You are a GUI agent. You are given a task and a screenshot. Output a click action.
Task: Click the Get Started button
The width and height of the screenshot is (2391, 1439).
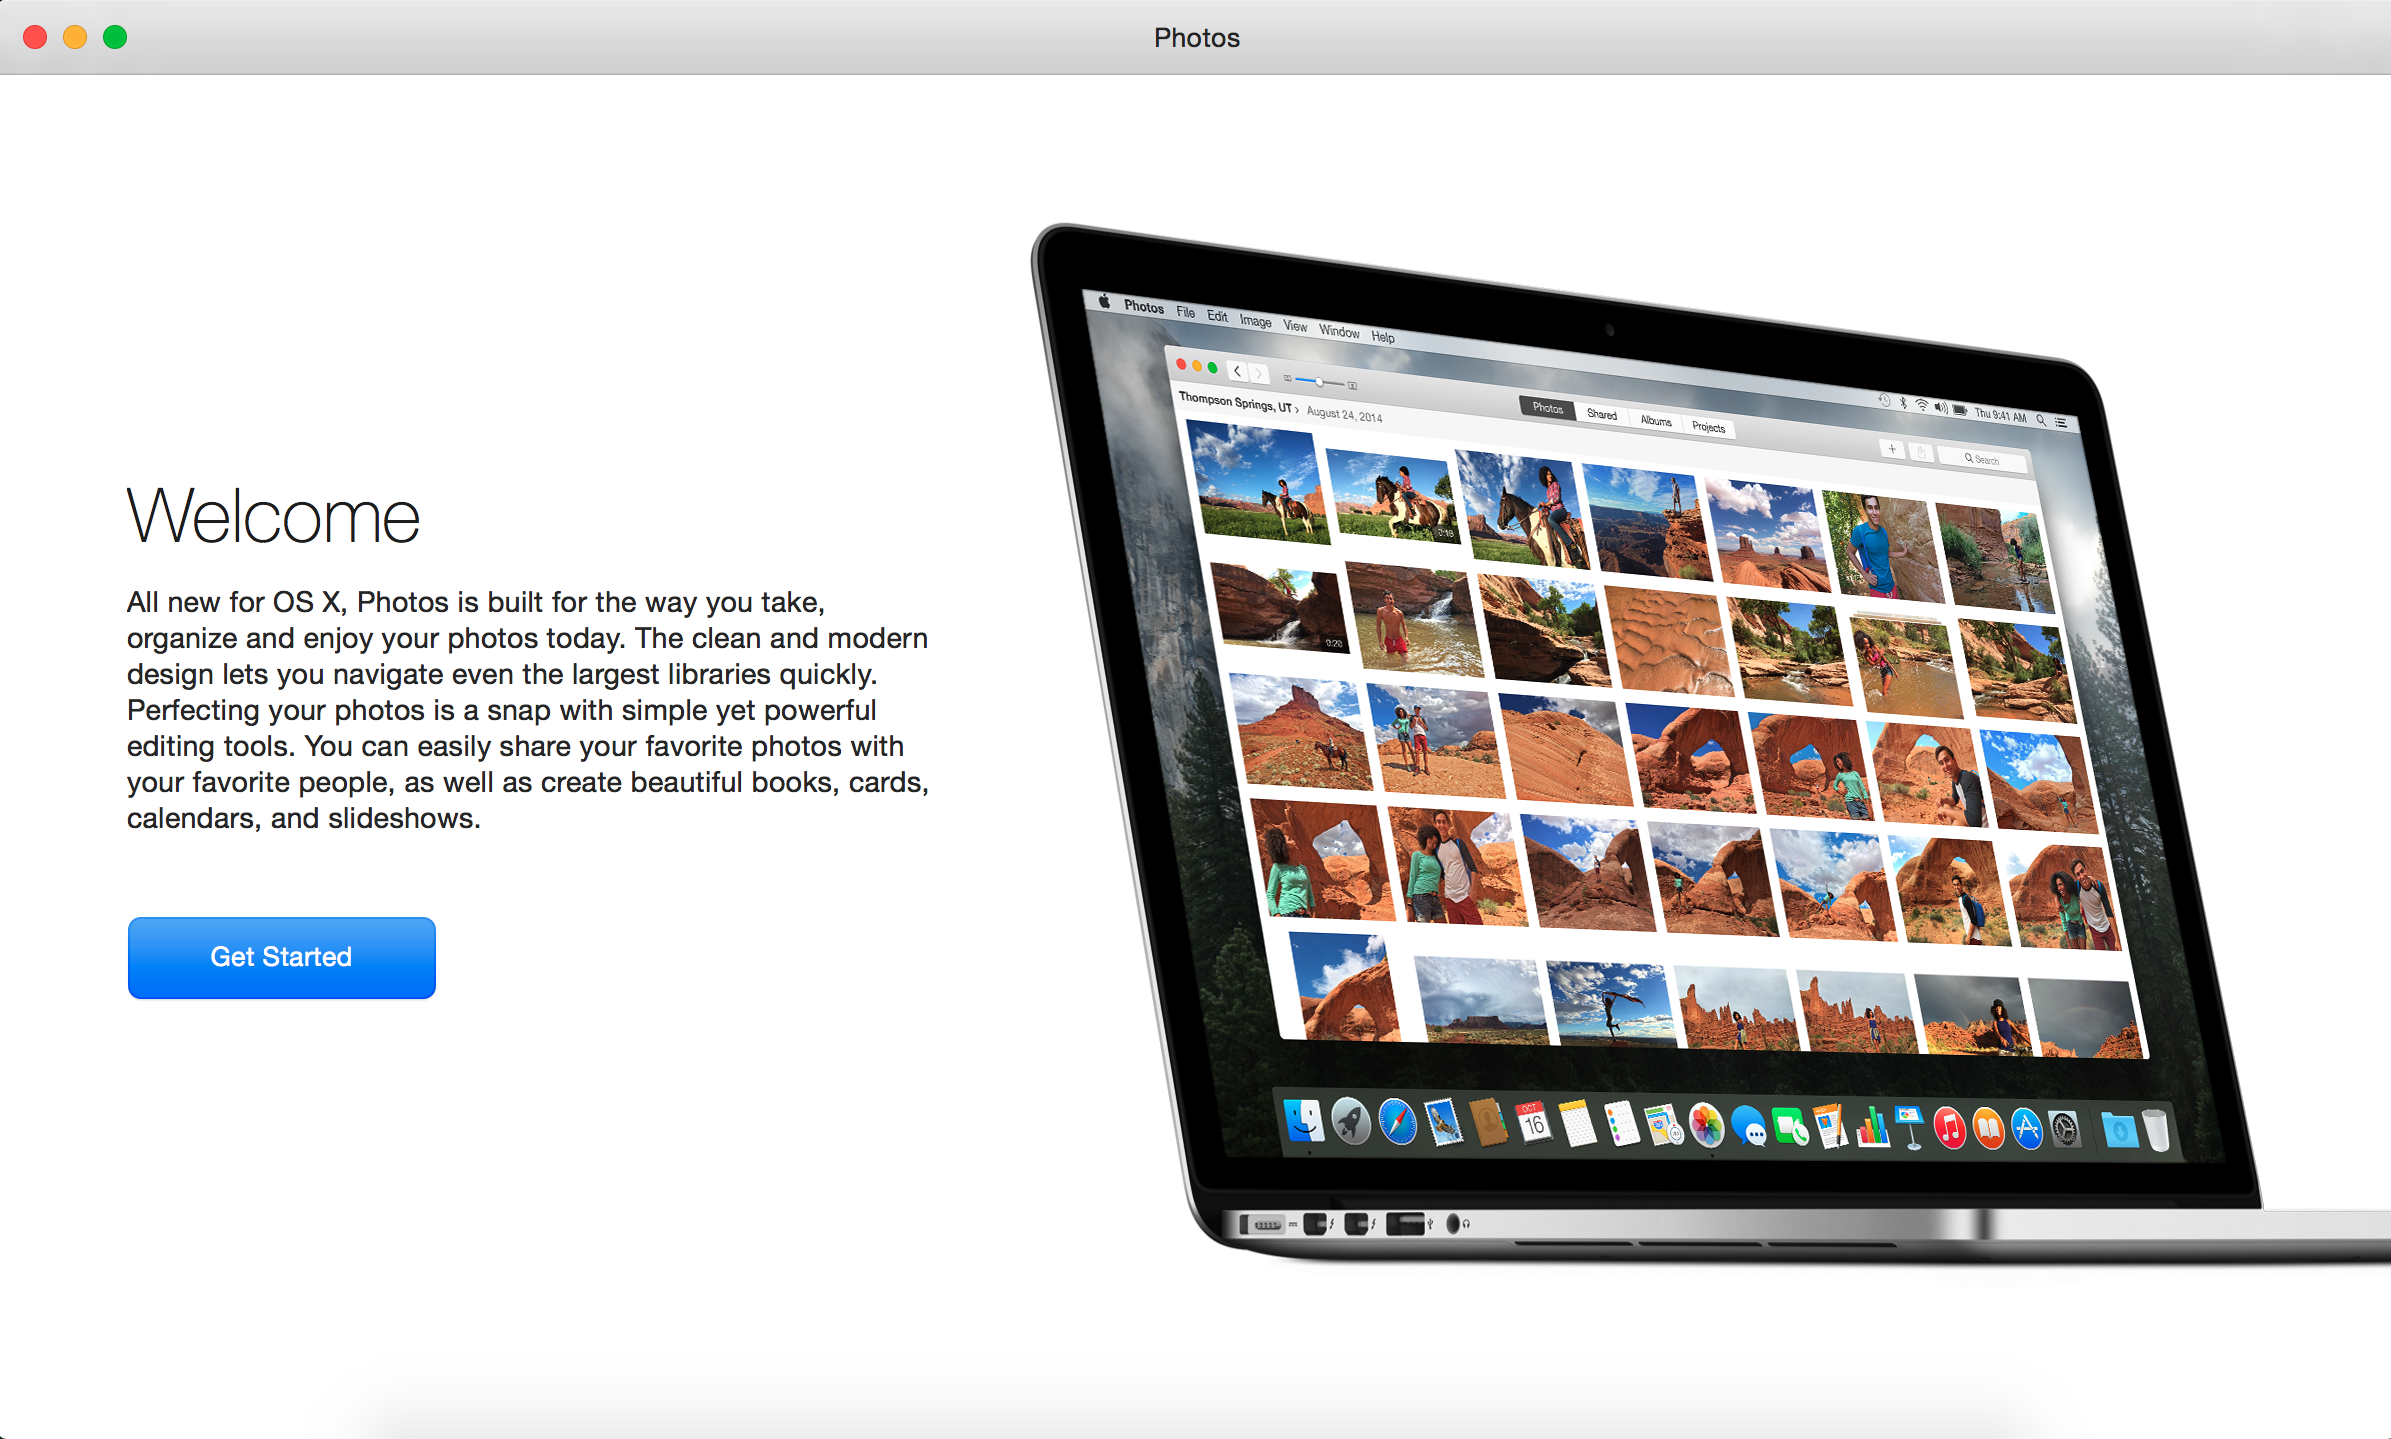click(281, 957)
